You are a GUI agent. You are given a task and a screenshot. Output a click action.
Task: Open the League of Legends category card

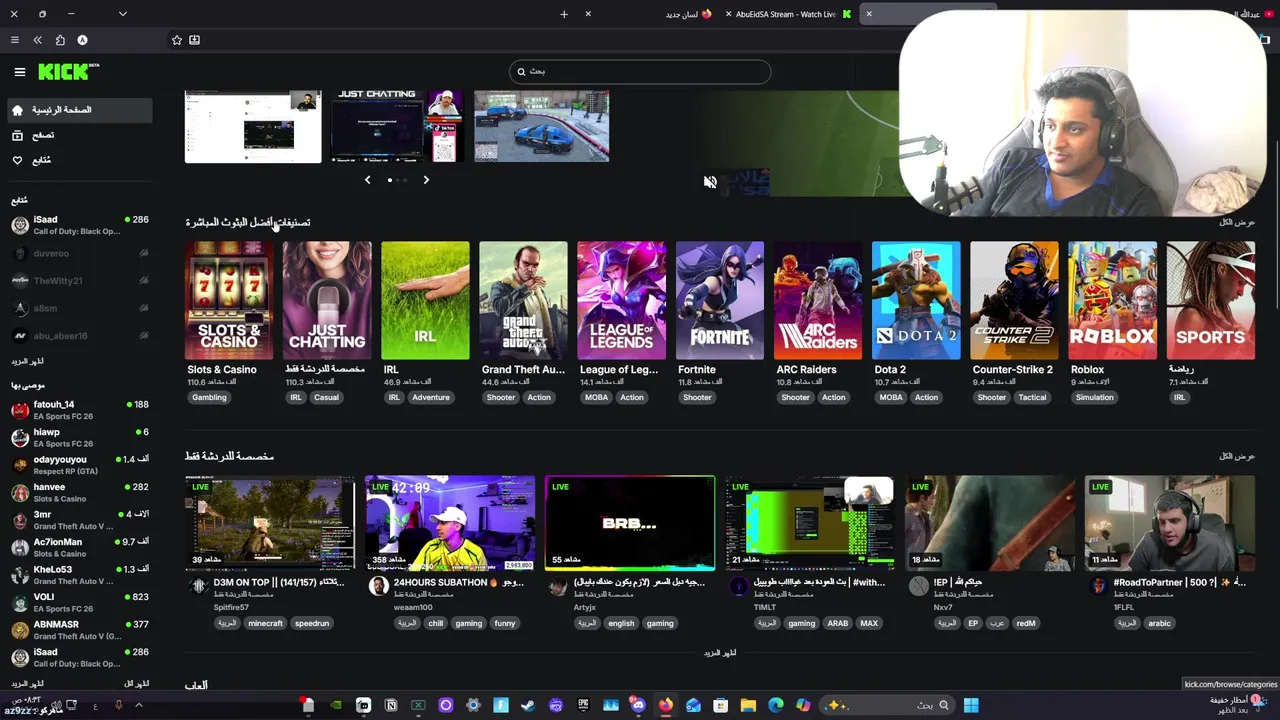click(621, 300)
